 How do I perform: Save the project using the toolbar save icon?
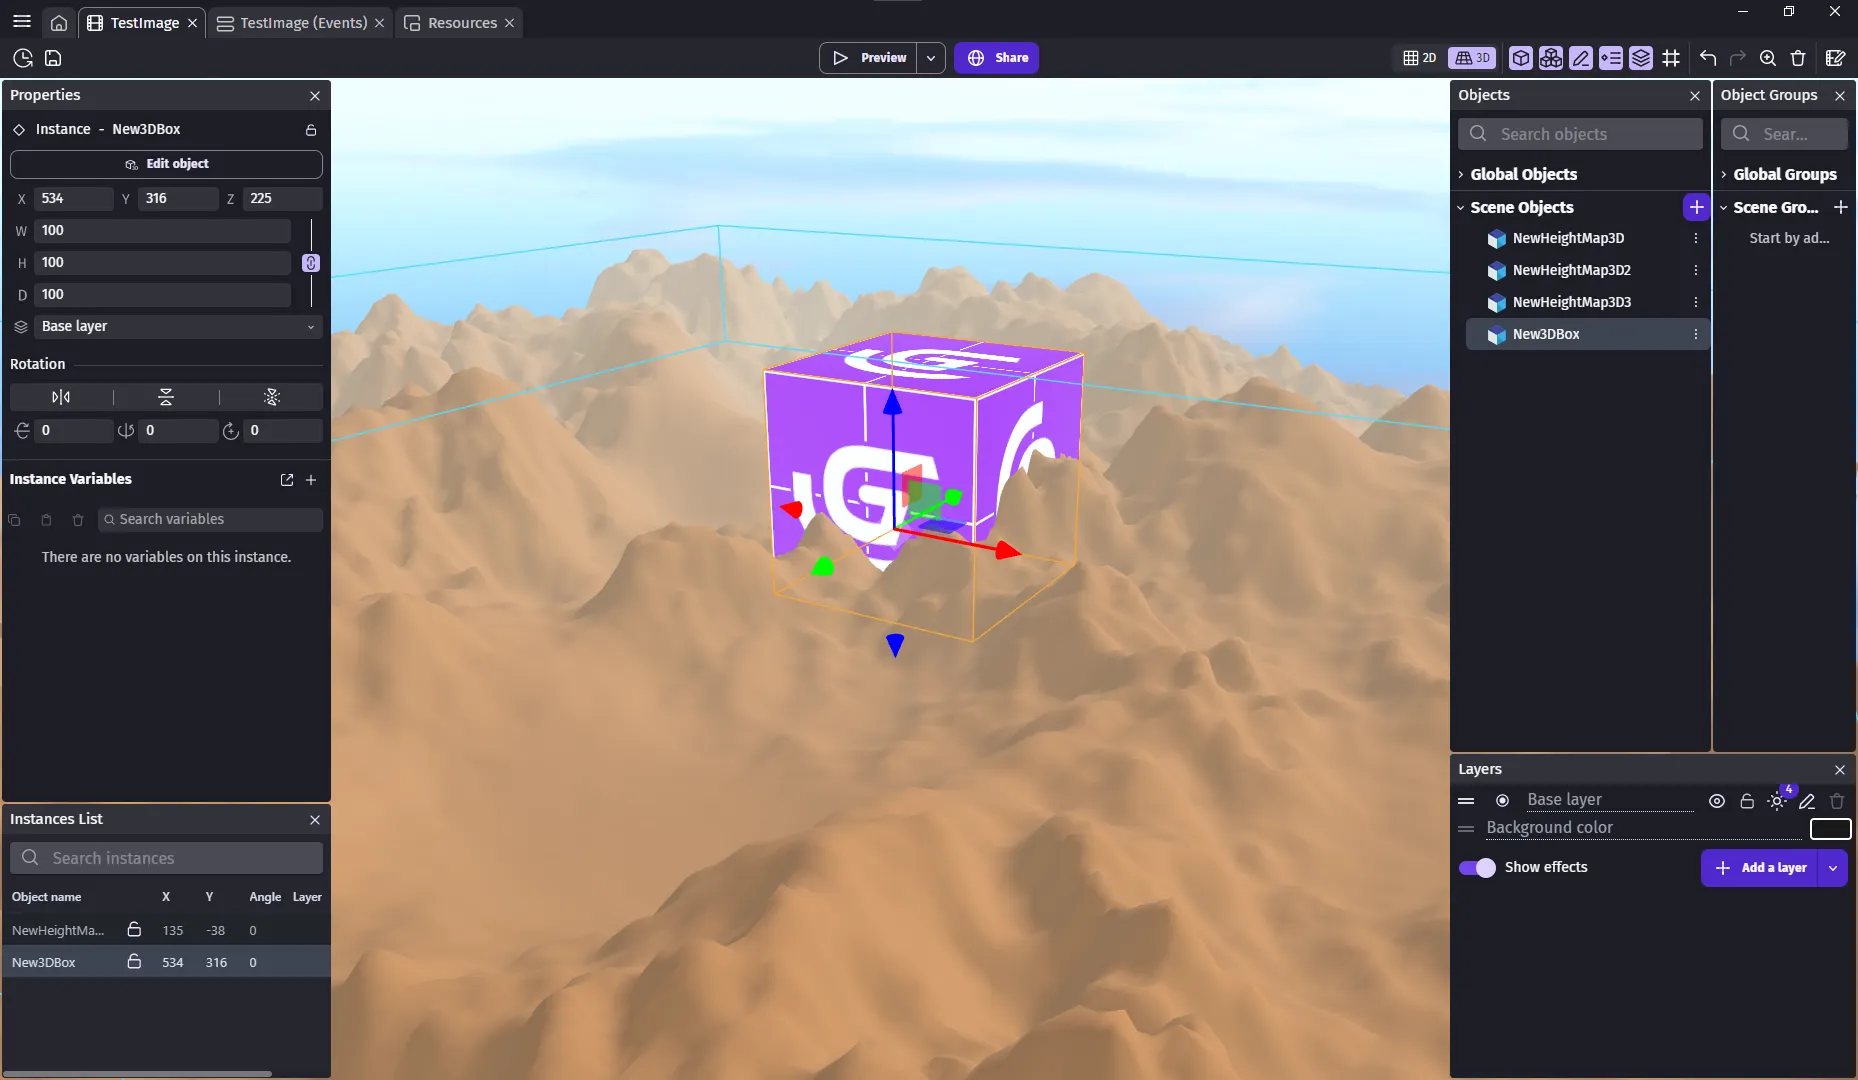tap(53, 58)
